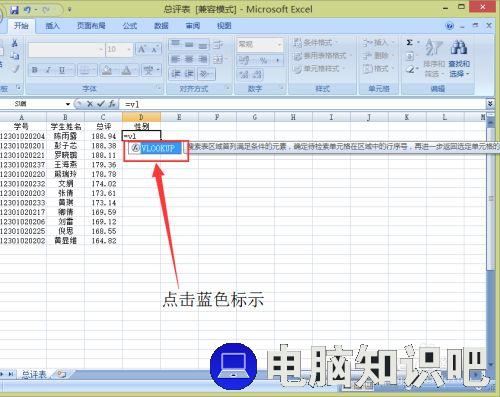Confirm formula with the checkmark icon
The height and width of the screenshot is (397, 500).
click(x=101, y=104)
